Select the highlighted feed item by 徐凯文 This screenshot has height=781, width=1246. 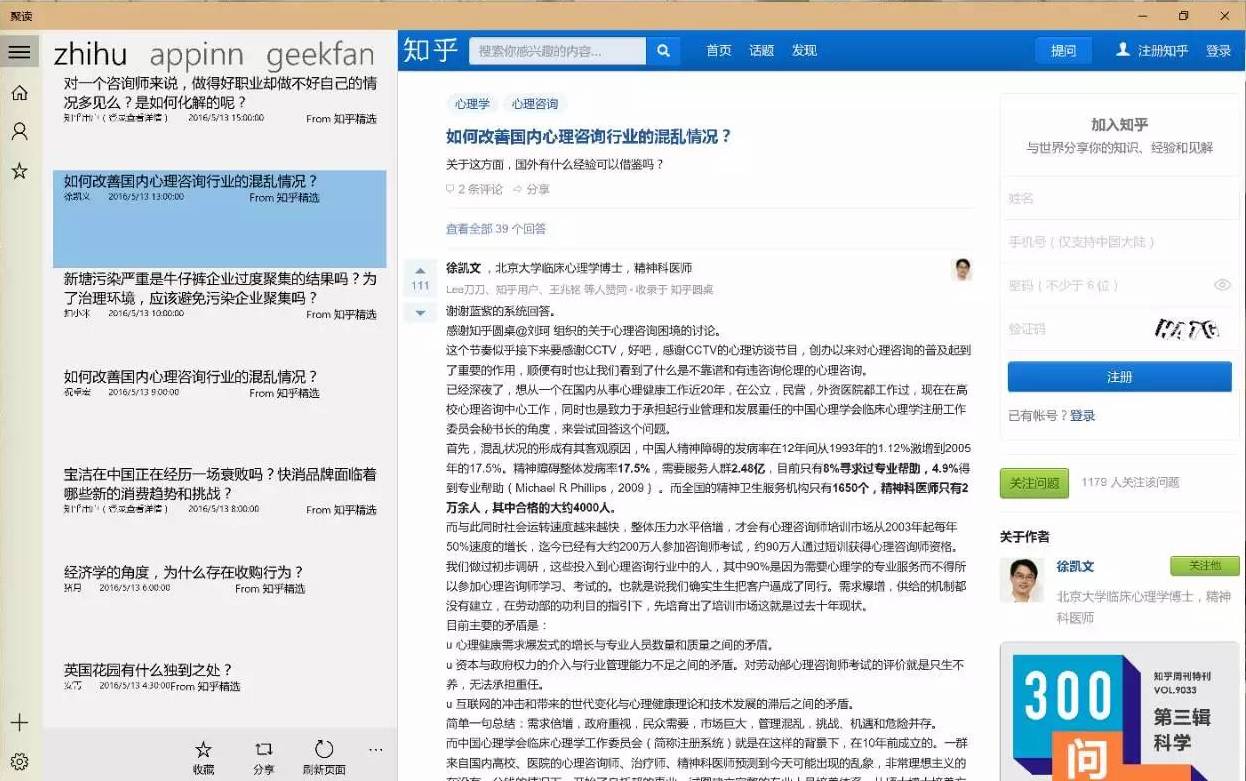coord(220,218)
